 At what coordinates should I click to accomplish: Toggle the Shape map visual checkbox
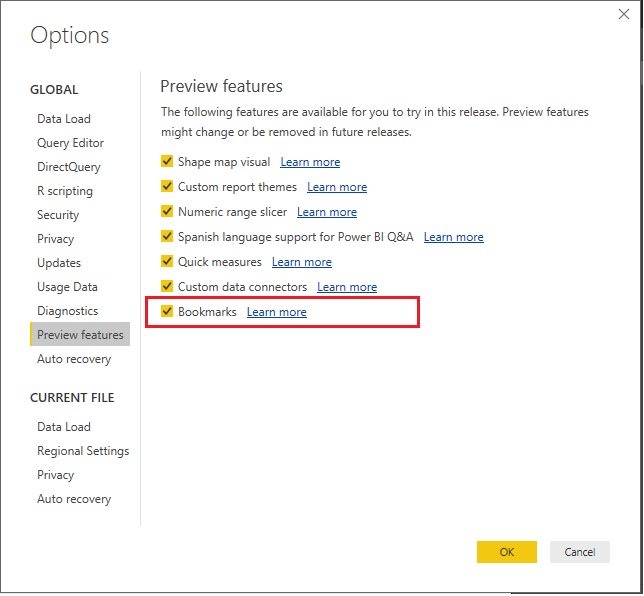click(x=167, y=162)
